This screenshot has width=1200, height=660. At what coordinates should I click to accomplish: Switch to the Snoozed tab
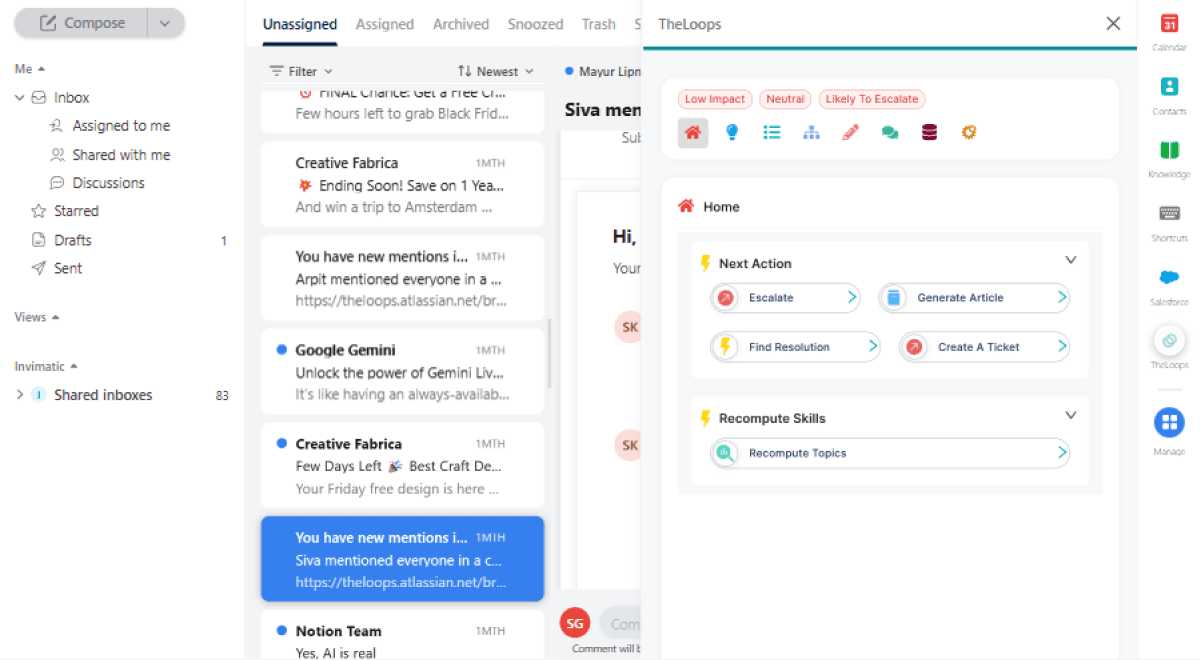pos(535,24)
